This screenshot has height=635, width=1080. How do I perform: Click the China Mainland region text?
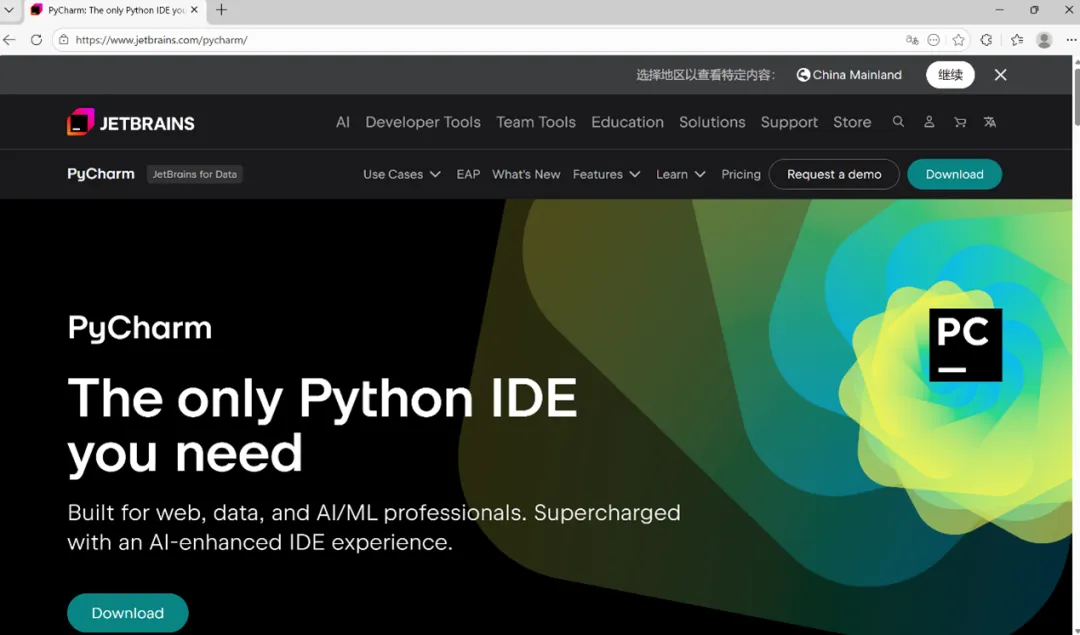pyautogui.click(x=857, y=75)
